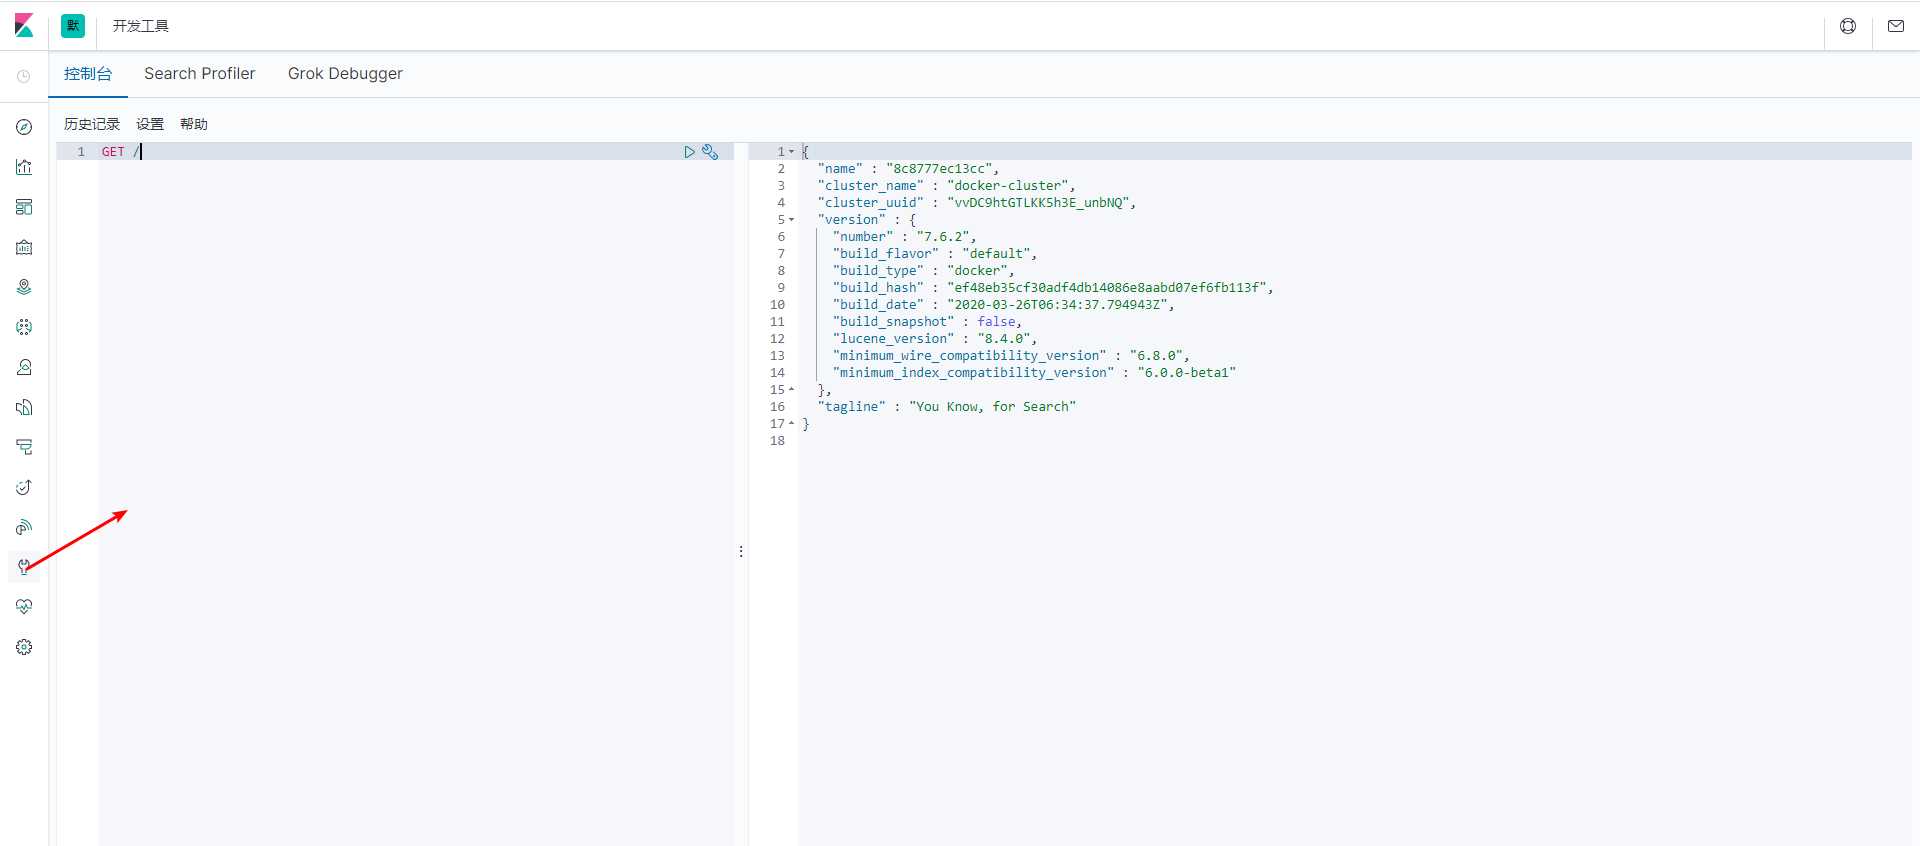This screenshot has height=846, width=1920.
Task: Open Canvas icon in sidebar
Action: tap(24, 247)
